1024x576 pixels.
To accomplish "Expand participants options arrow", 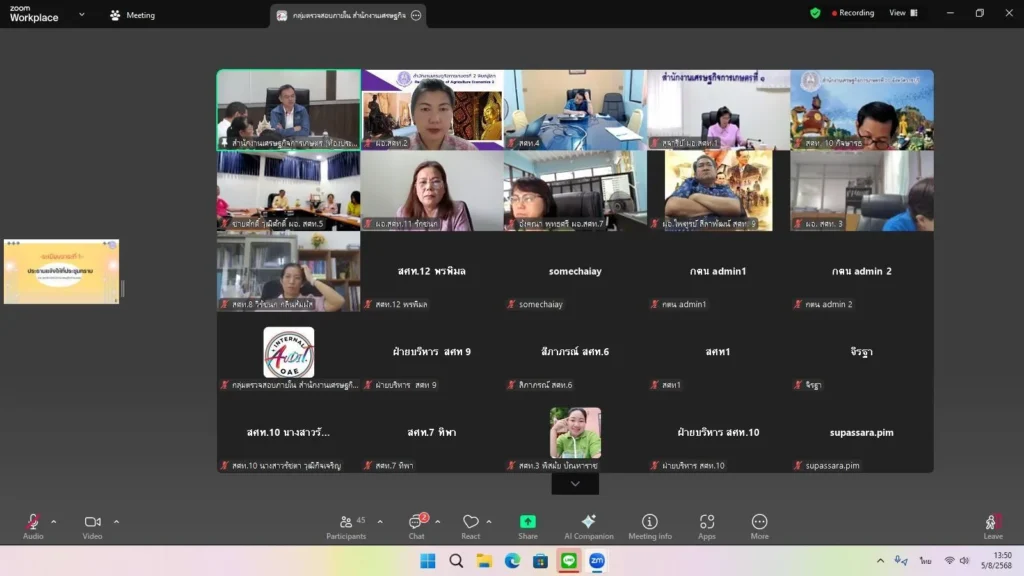I will pos(380,522).
